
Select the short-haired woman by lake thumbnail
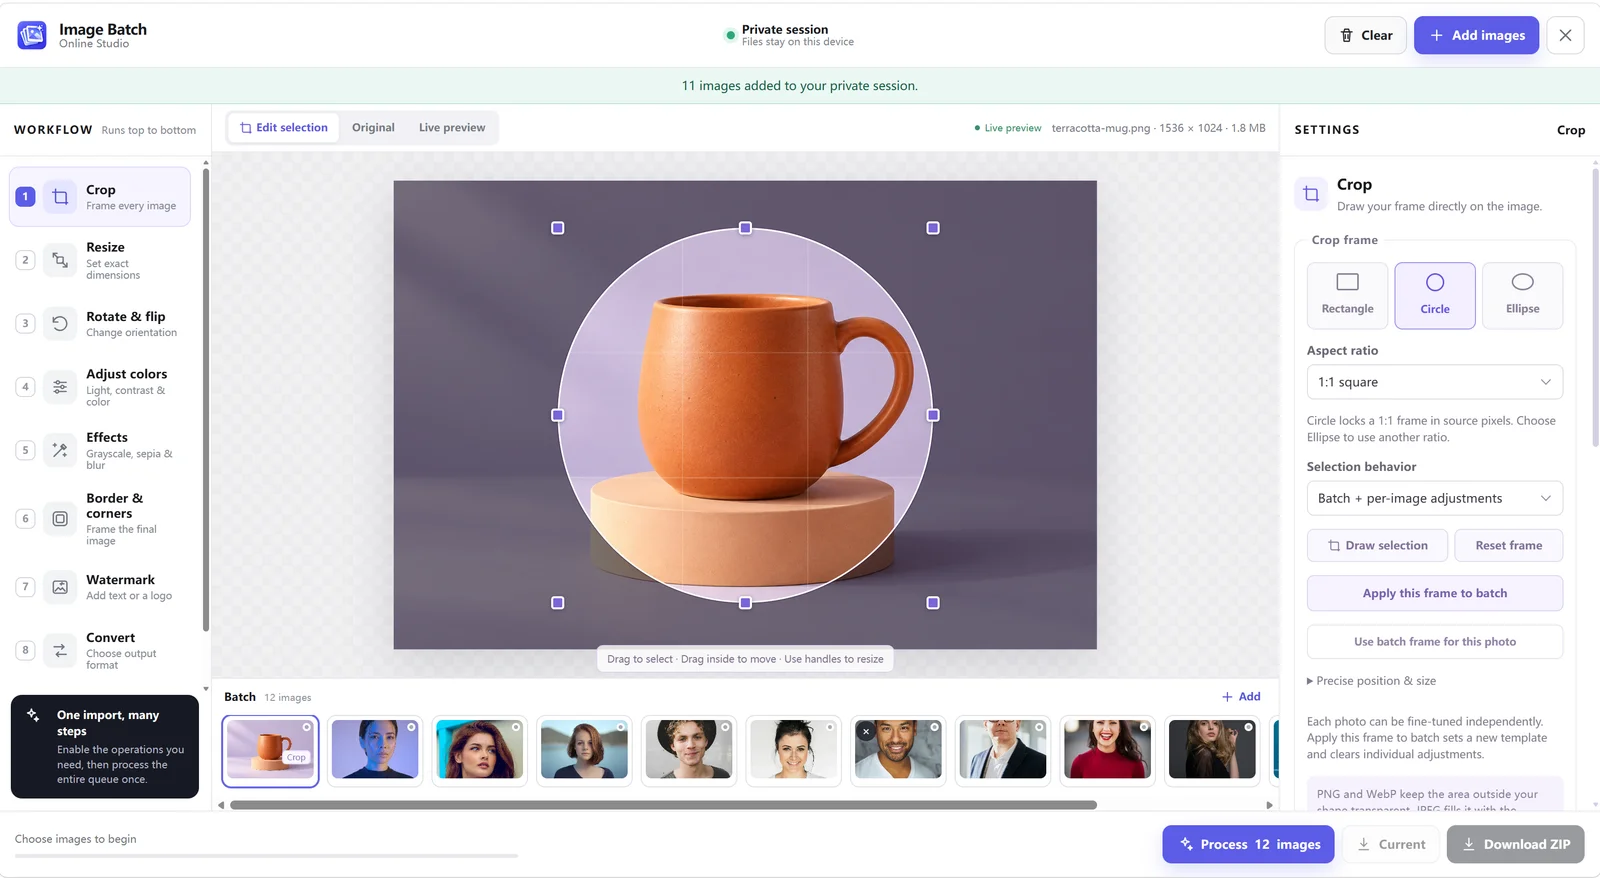click(x=584, y=750)
